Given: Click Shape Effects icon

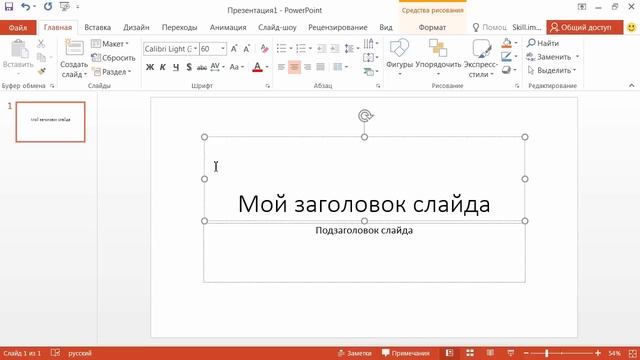Looking at the screenshot, I should (x=507, y=70).
